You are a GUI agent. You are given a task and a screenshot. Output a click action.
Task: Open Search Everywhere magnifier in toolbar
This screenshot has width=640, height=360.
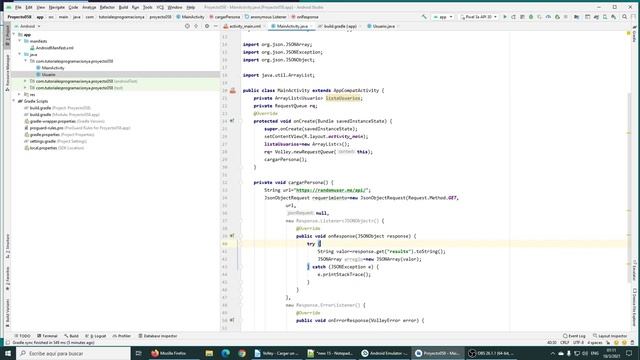pos(624,17)
